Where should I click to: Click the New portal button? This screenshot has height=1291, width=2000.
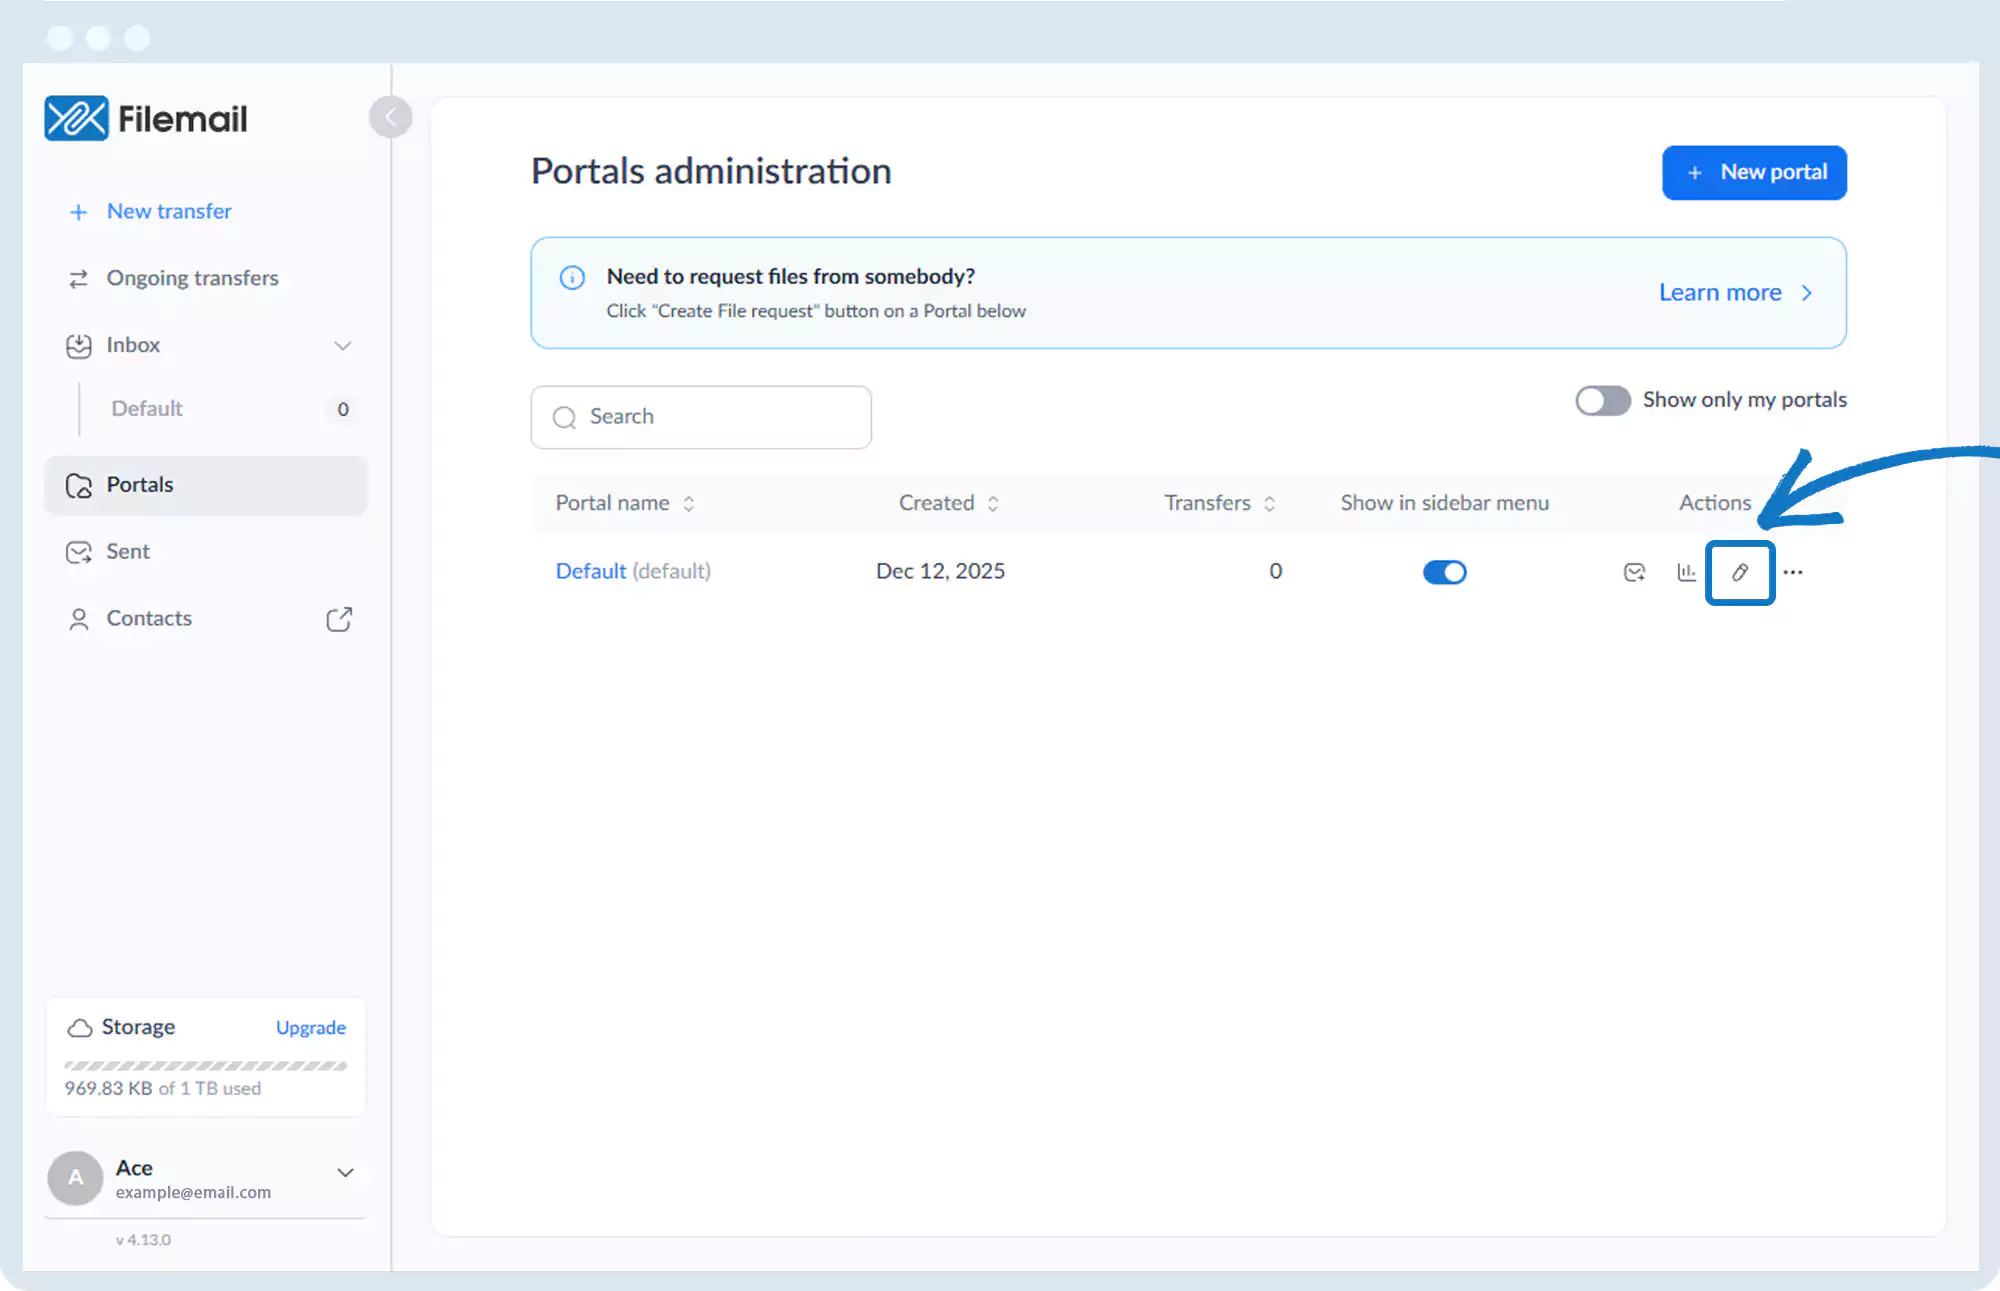[1754, 173]
